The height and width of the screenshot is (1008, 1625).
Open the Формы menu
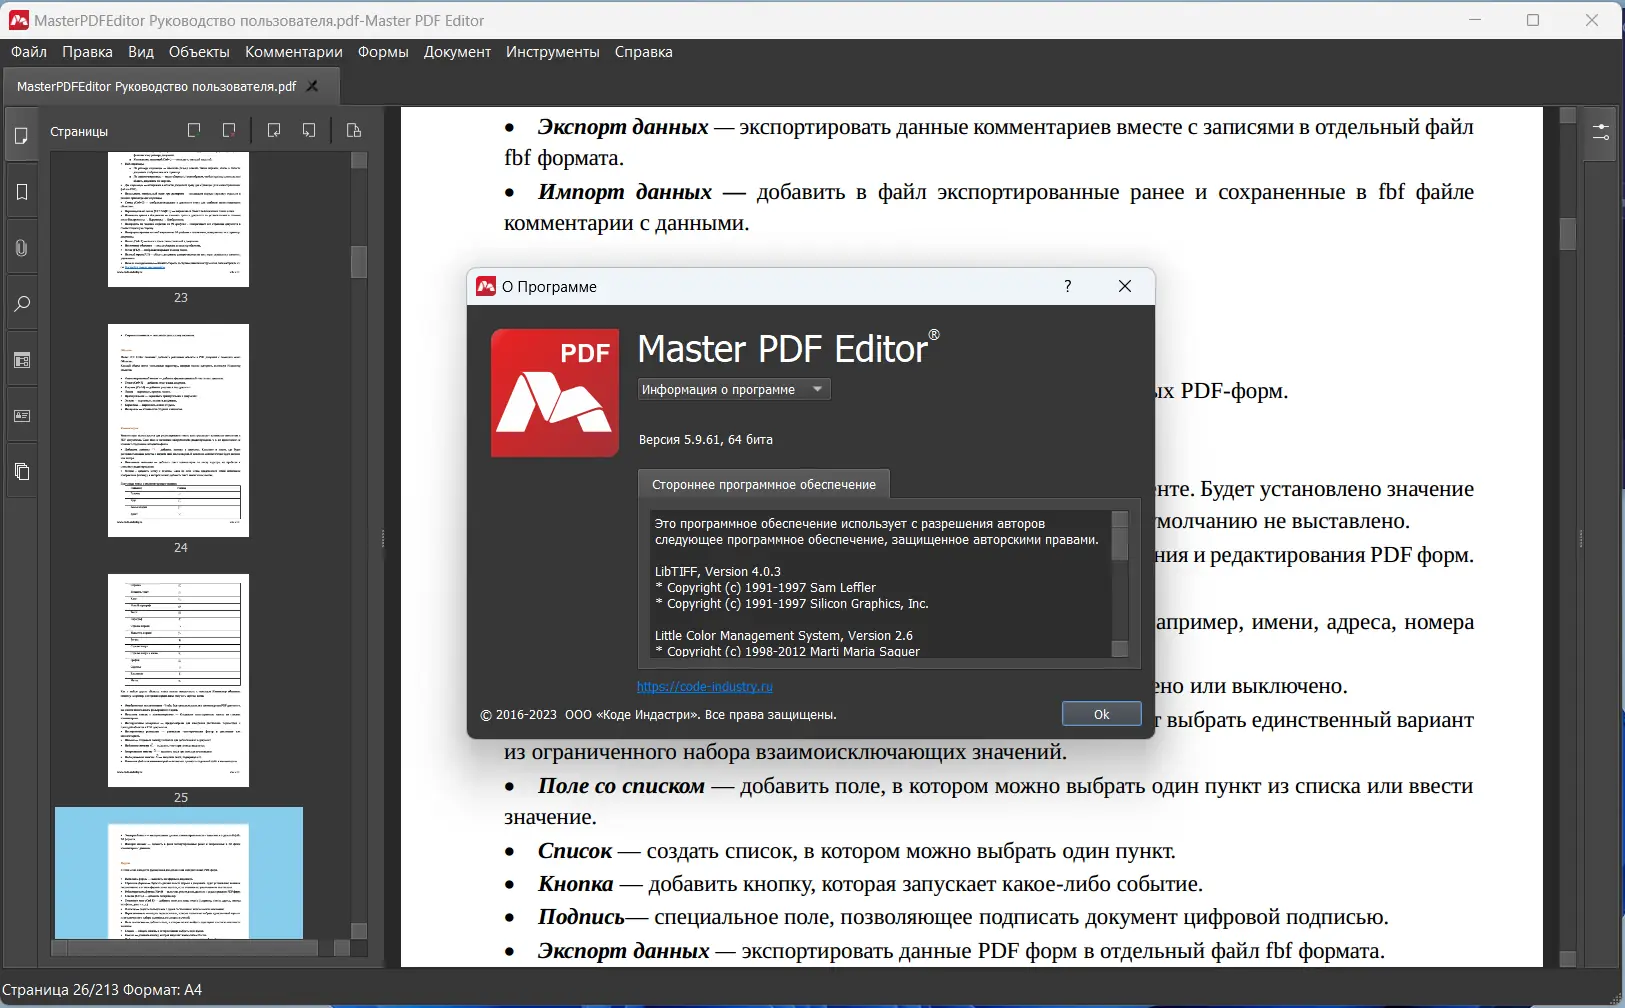coord(383,52)
